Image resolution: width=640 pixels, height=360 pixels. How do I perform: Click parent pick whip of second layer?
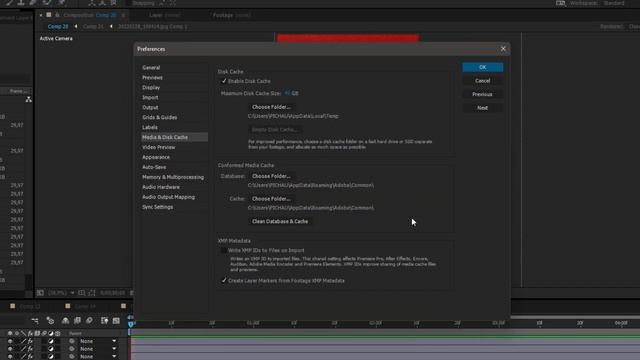72,349
